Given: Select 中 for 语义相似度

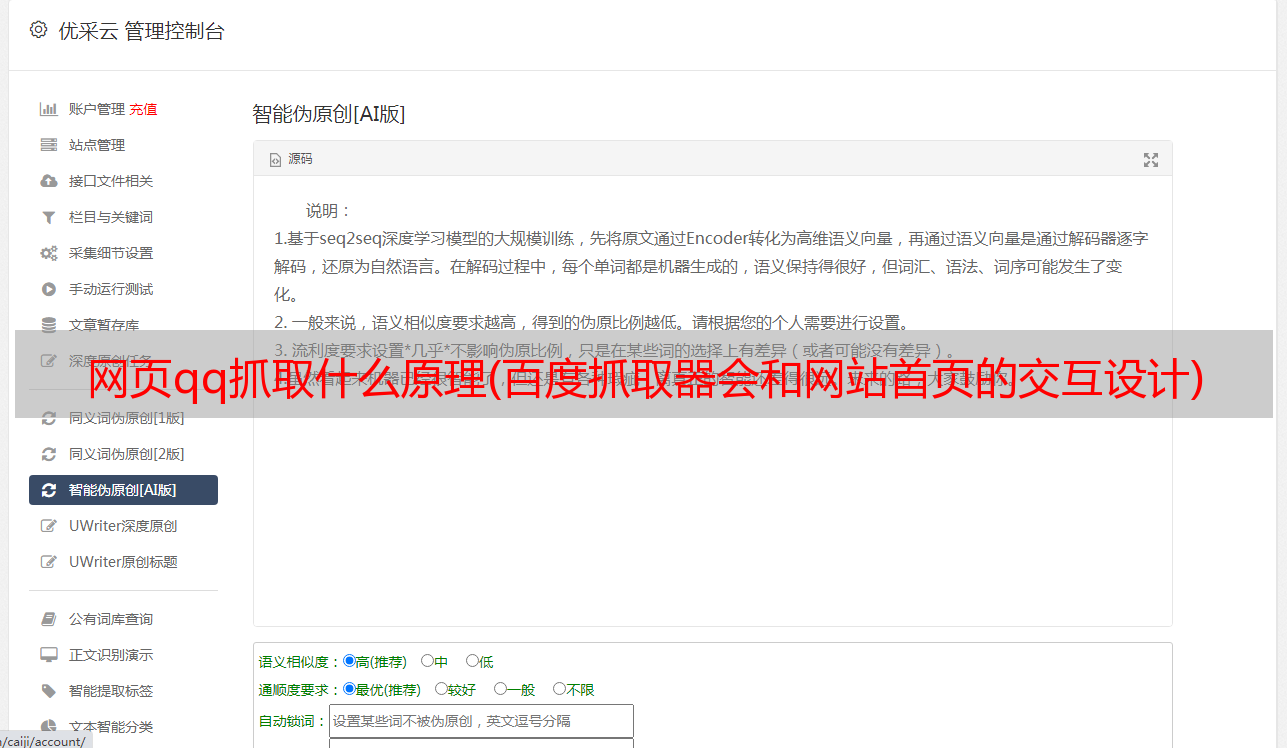Looking at the screenshot, I should coord(427,661).
